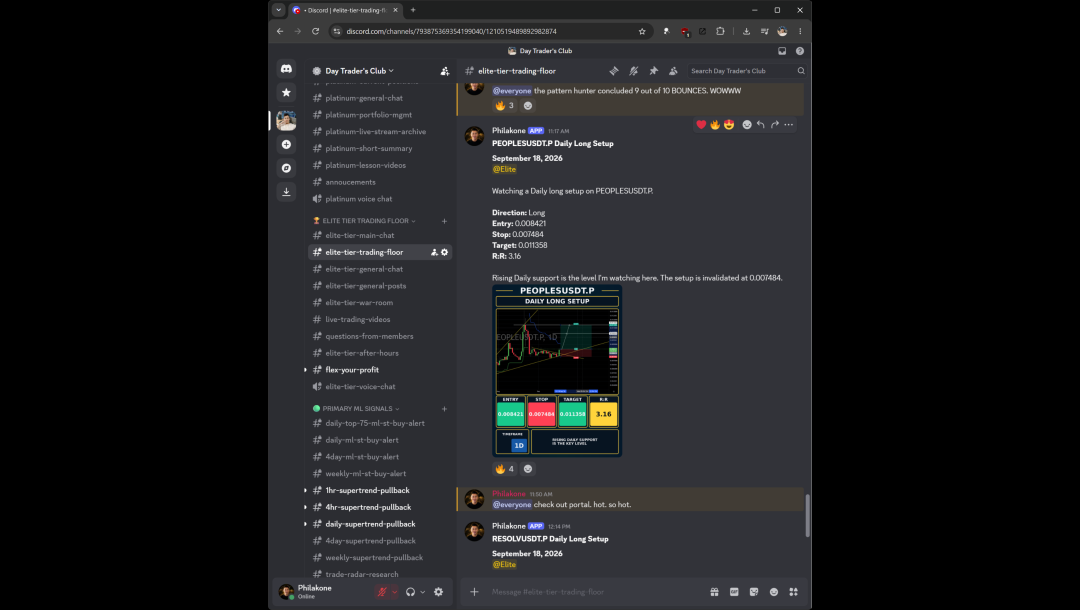
Task: Collapse ELITE TIER TRADING FLOOR category
Action: point(366,221)
